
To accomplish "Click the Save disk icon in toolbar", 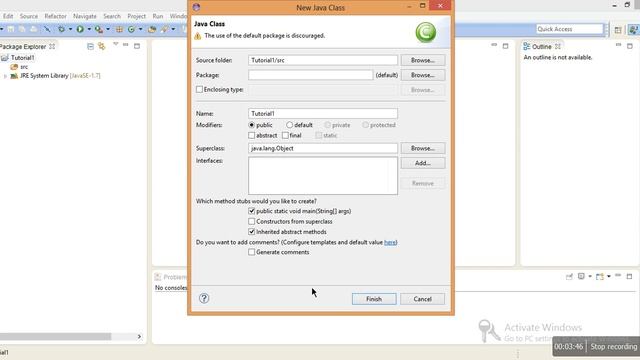I will (11, 29).
